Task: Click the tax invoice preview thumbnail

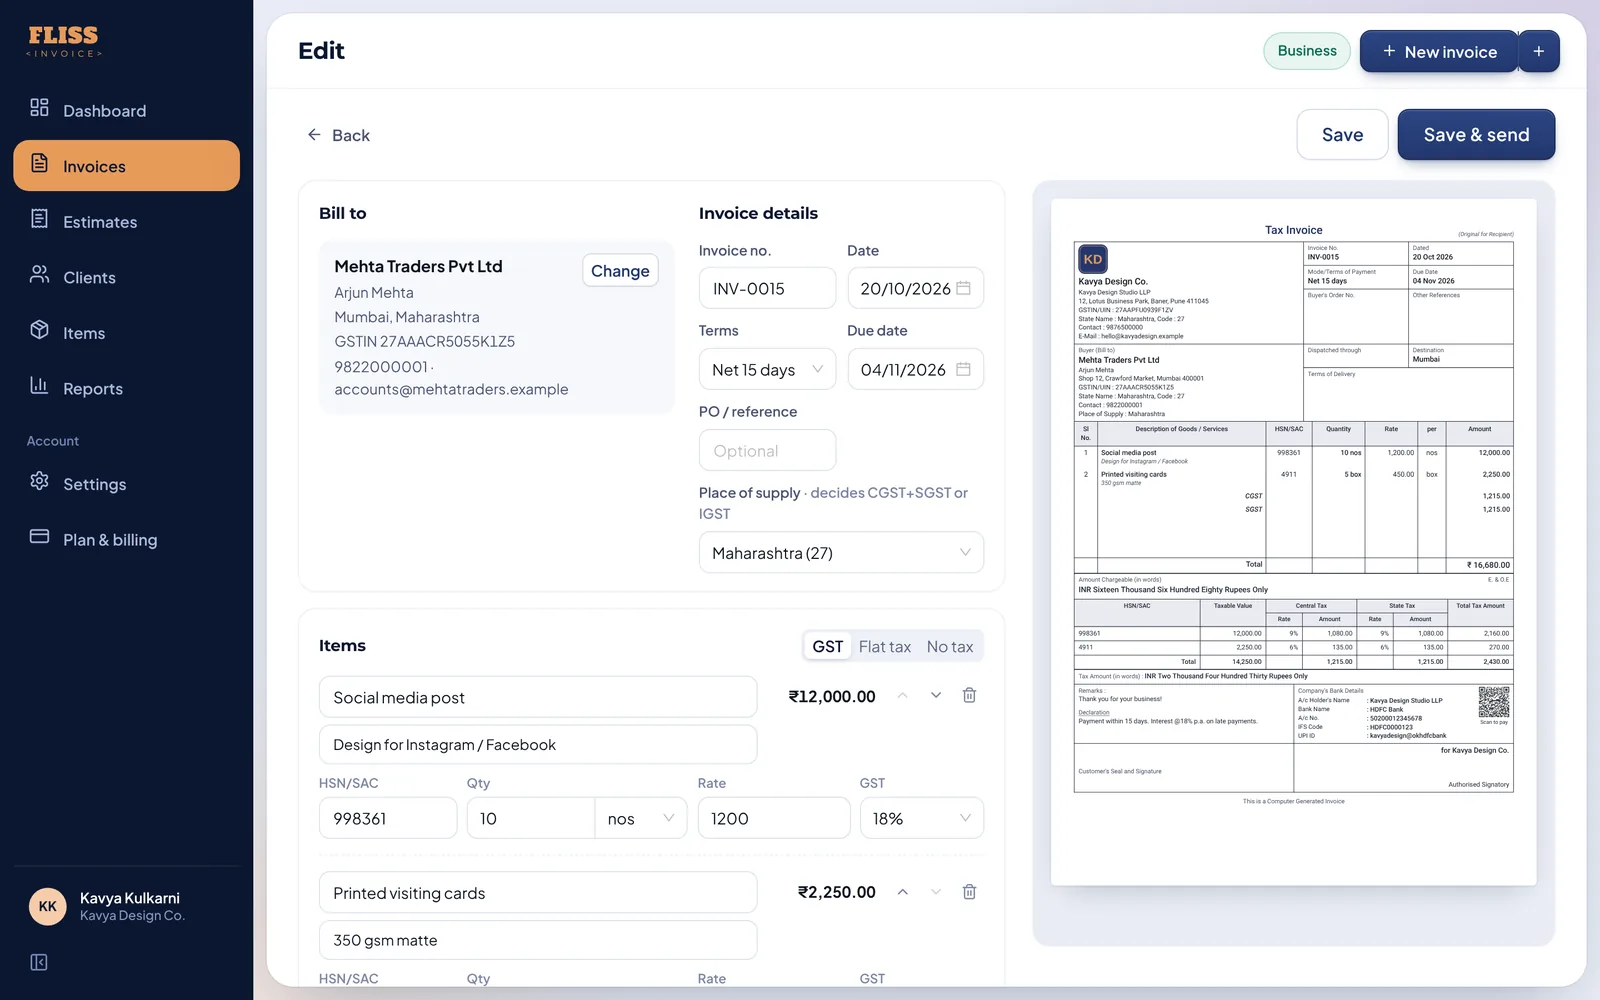Action: pyautogui.click(x=1293, y=542)
